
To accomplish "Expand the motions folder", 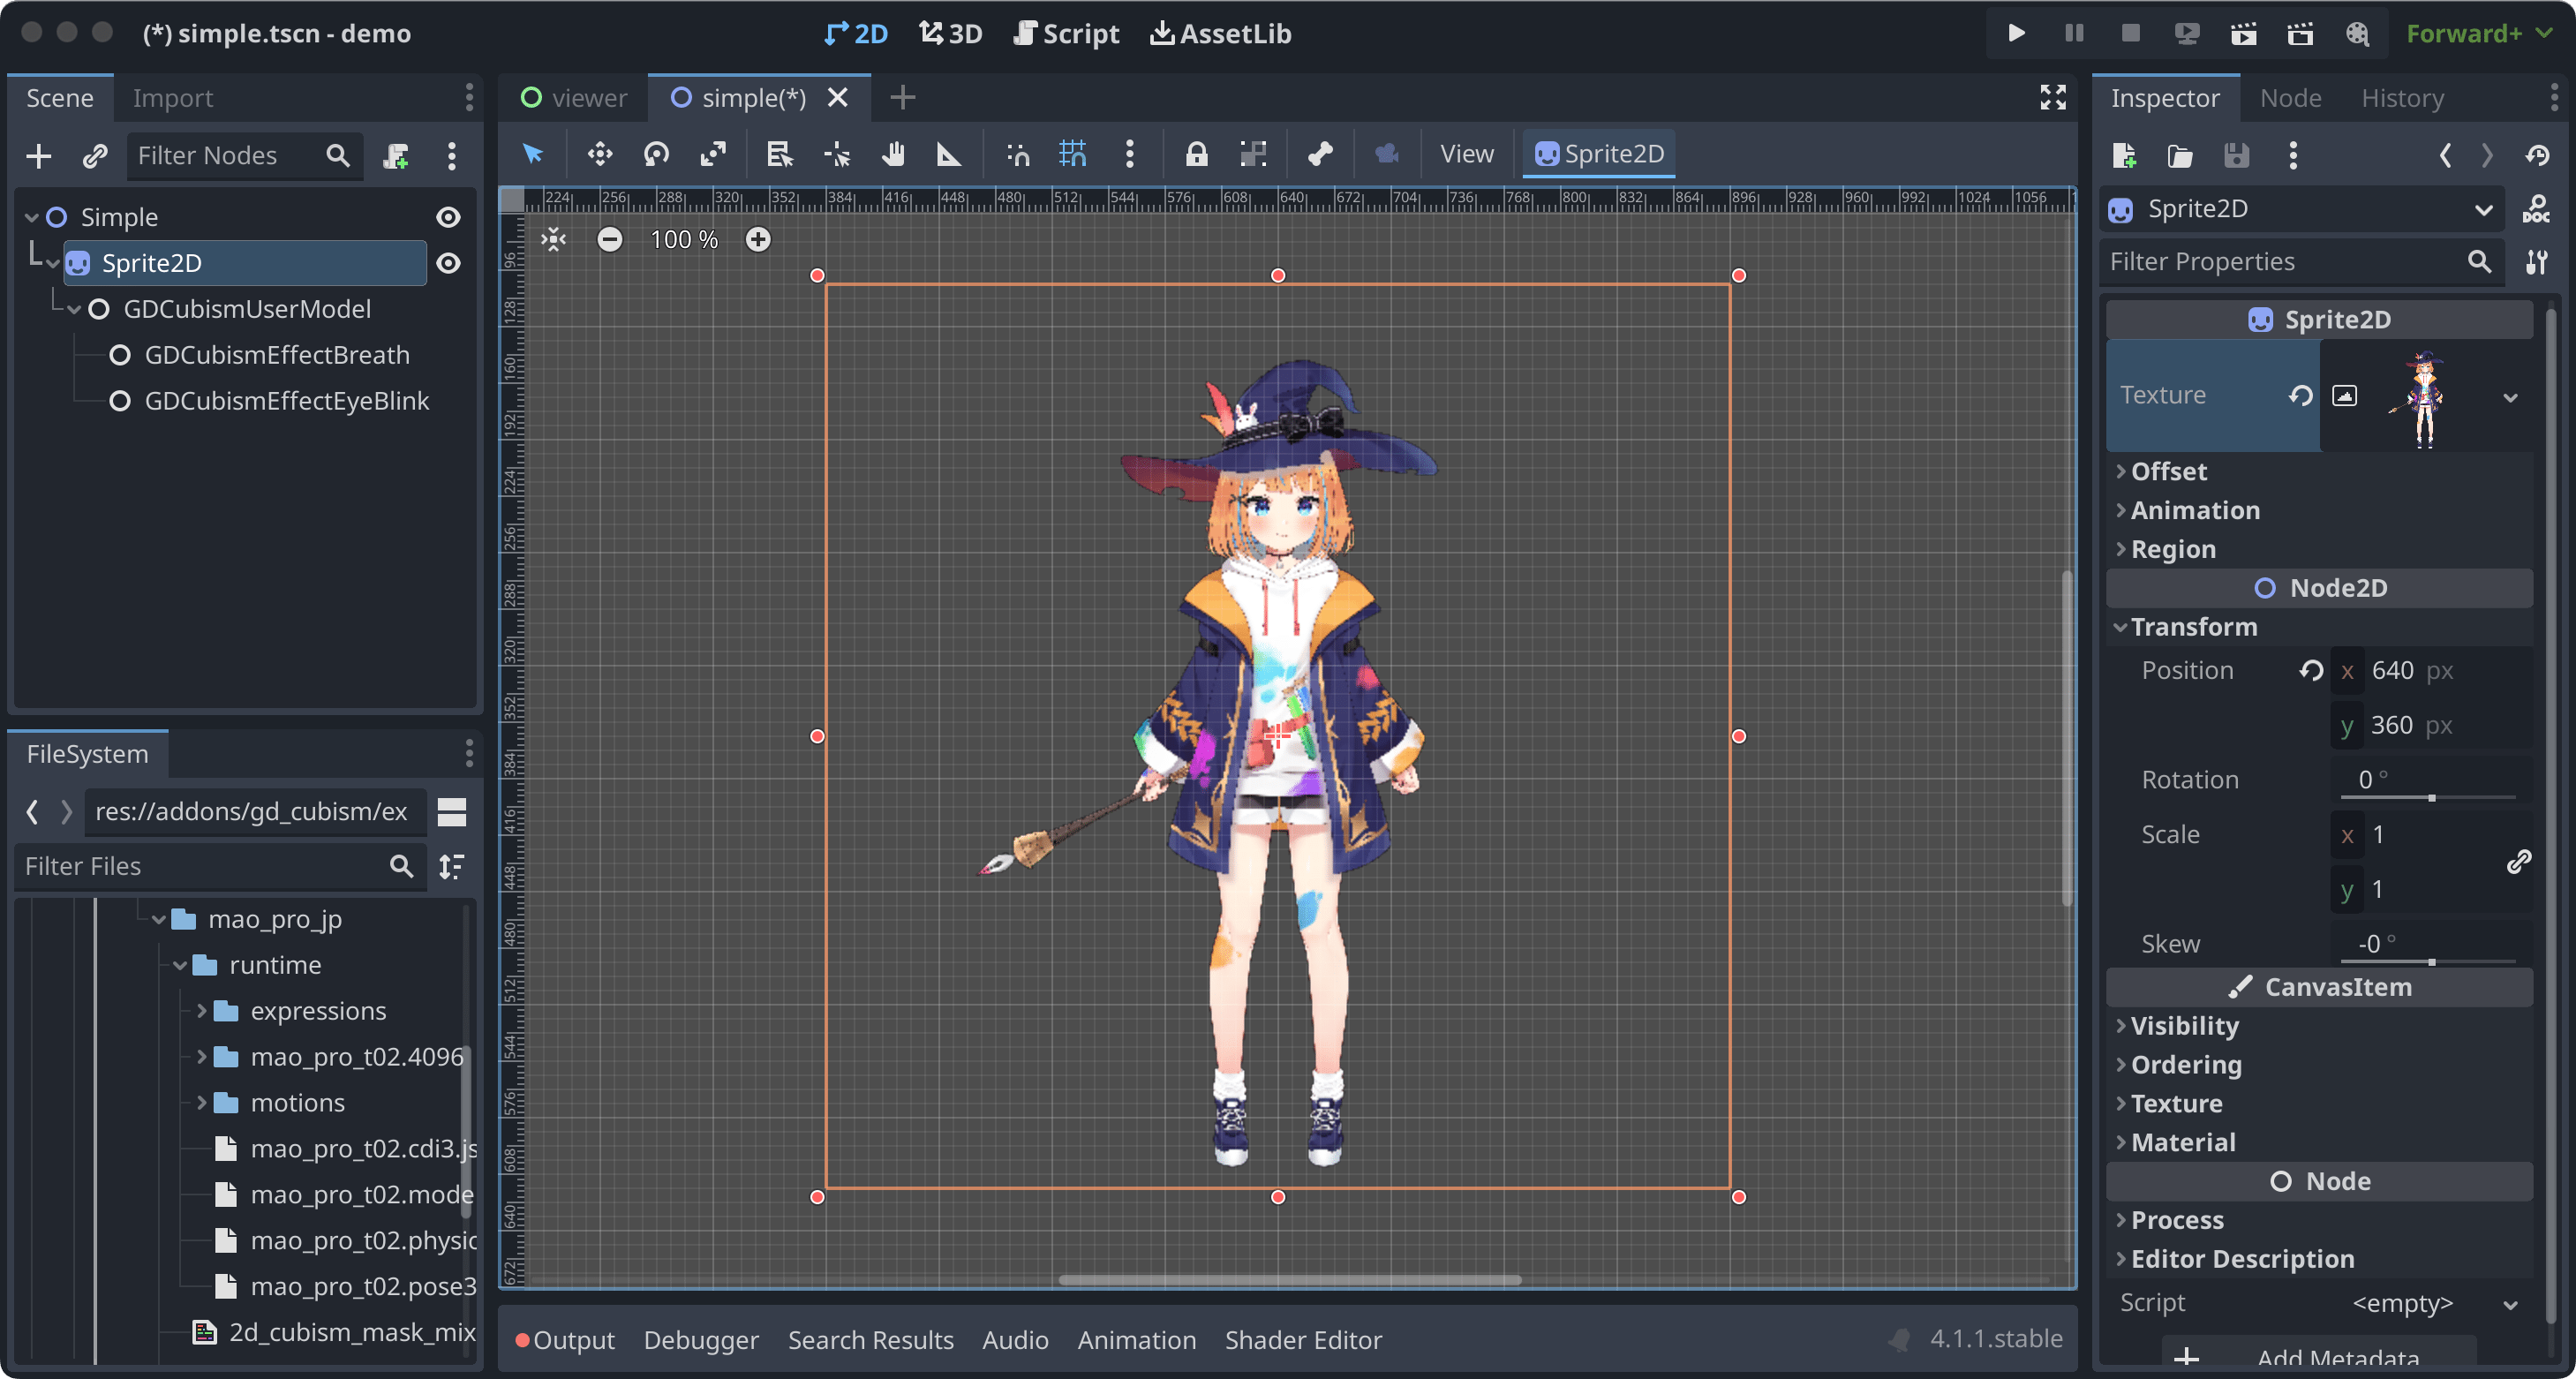I will click(x=202, y=1103).
